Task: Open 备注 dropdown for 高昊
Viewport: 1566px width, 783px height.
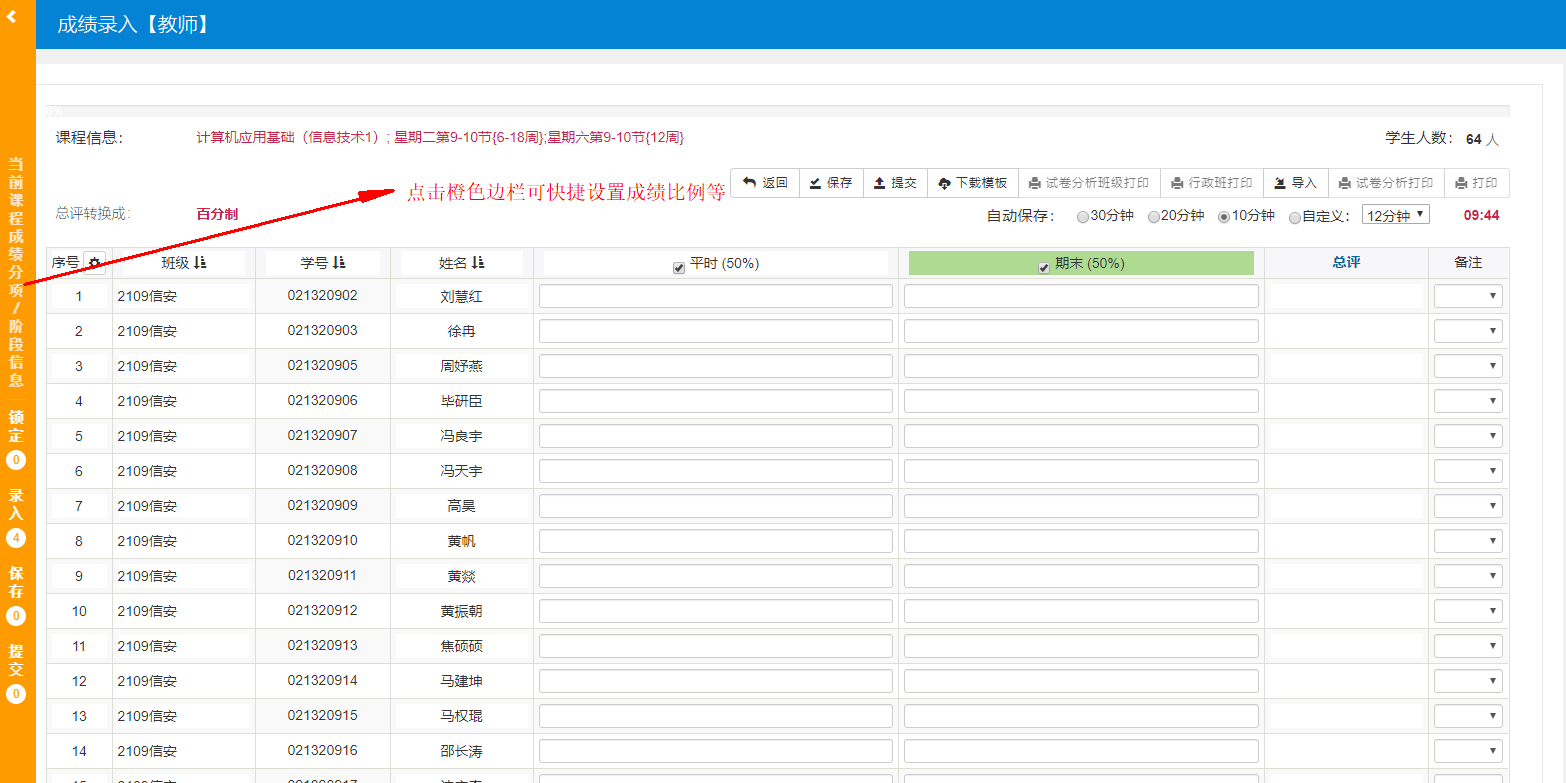Action: (x=1468, y=506)
